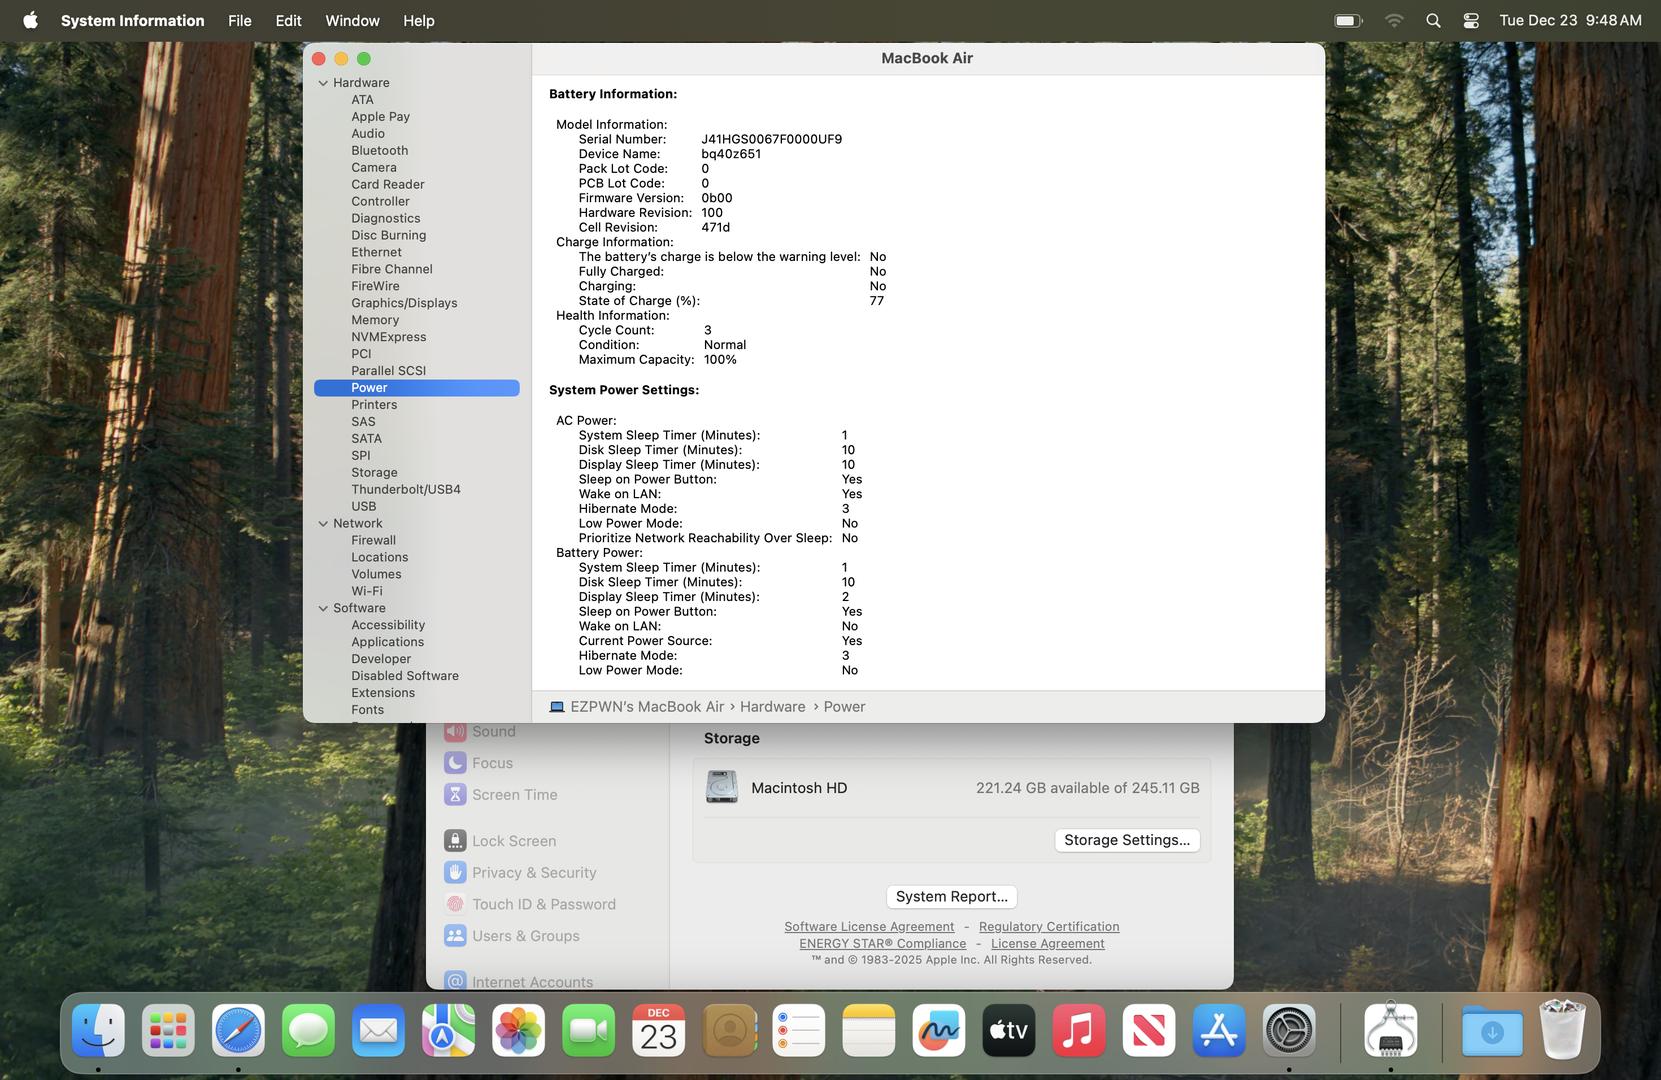This screenshot has height=1080, width=1661.
Task: Launch the Freeform app in Dock
Action: pyautogui.click(x=938, y=1030)
